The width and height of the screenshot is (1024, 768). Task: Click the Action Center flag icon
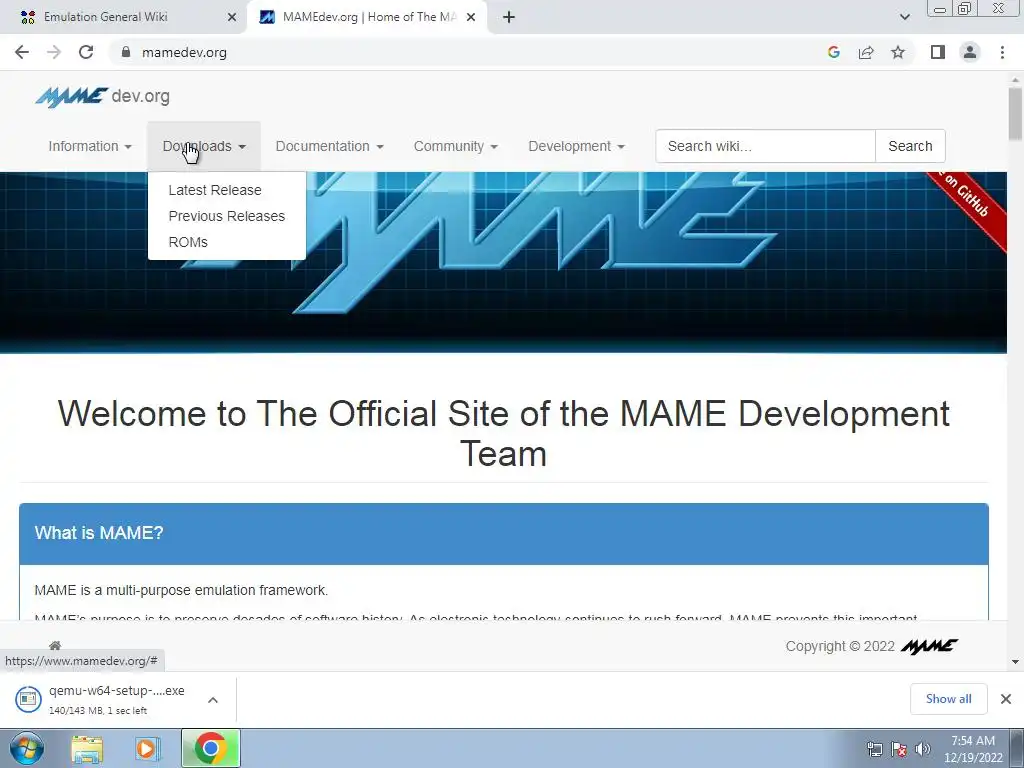coord(899,749)
